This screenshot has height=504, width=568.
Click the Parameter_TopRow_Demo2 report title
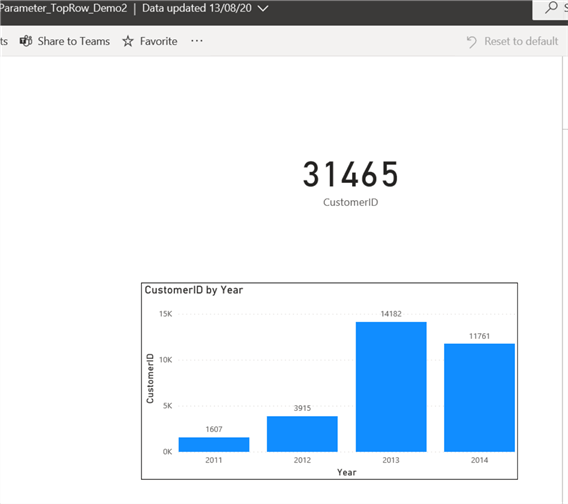coord(63,8)
